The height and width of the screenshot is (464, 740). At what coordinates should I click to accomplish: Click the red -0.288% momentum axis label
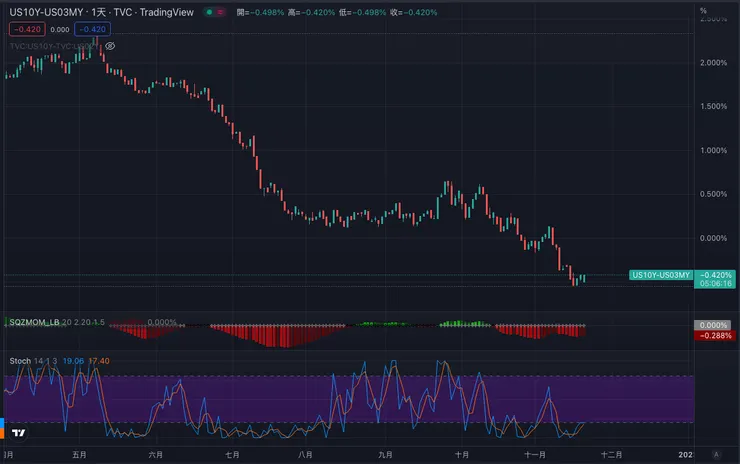click(x=715, y=336)
